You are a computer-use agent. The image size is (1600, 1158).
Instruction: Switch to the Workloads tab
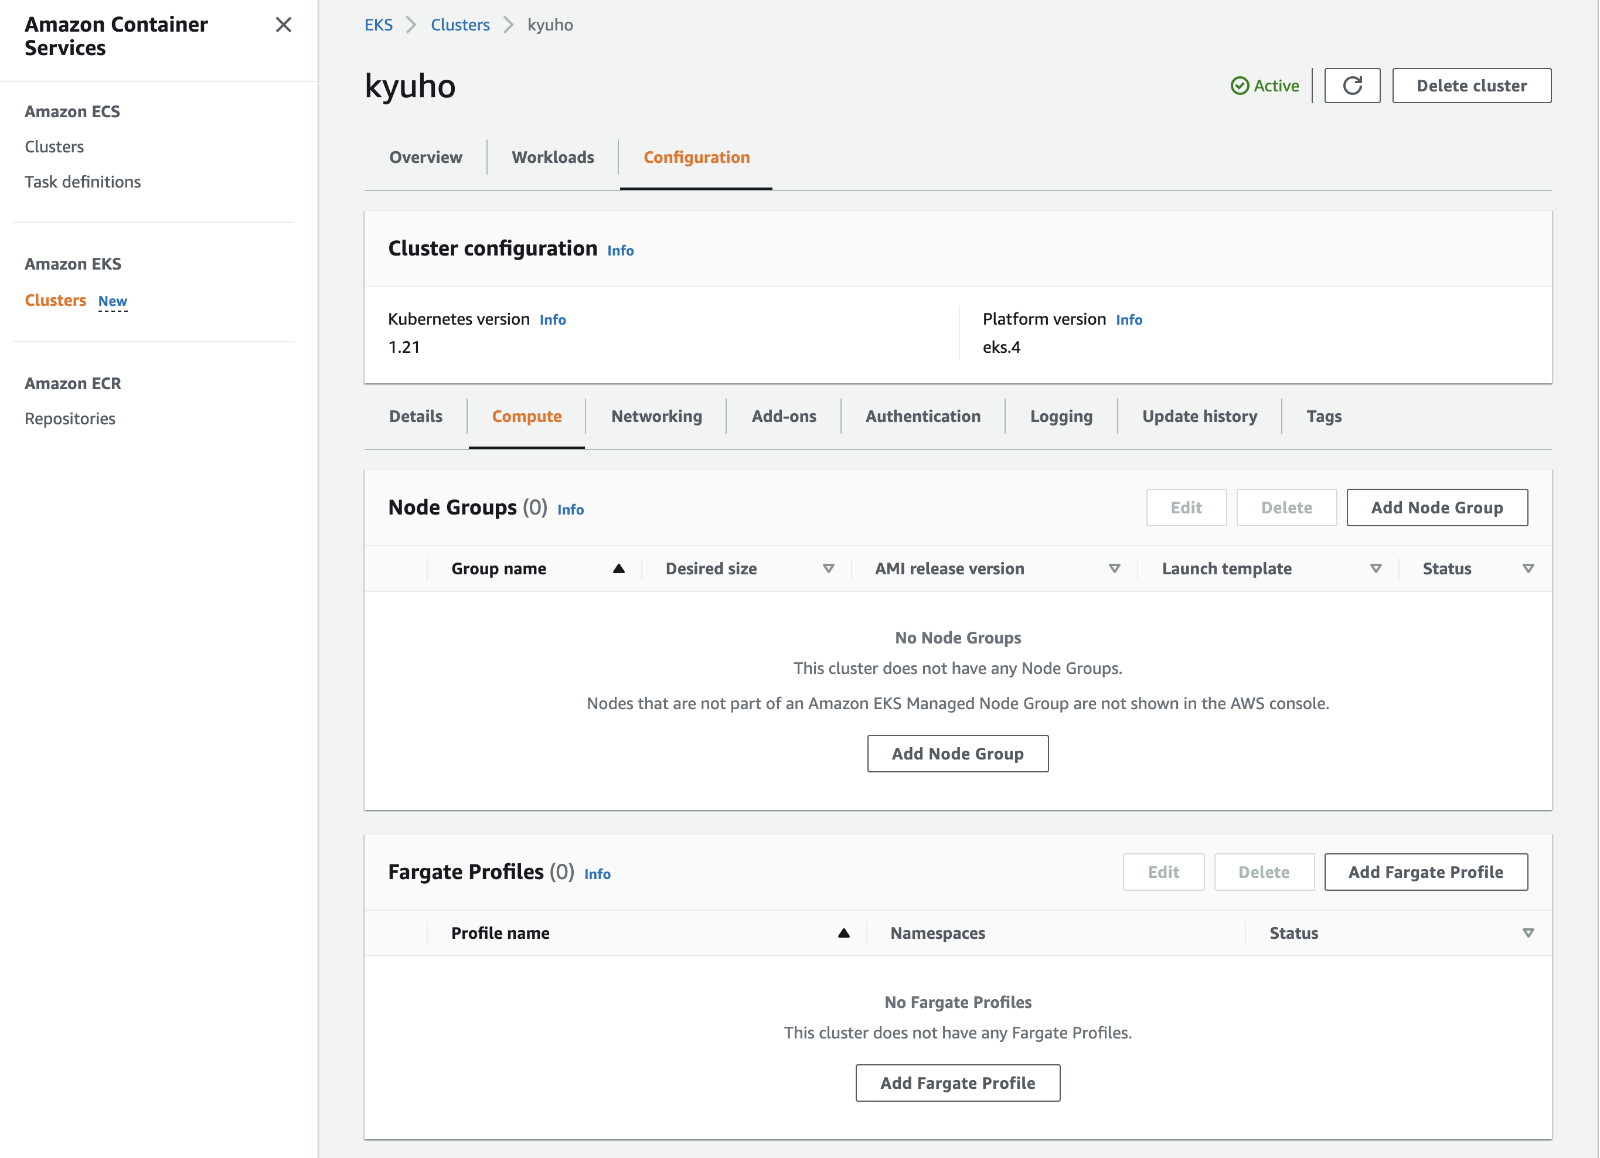pyautogui.click(x=553, y=158)
